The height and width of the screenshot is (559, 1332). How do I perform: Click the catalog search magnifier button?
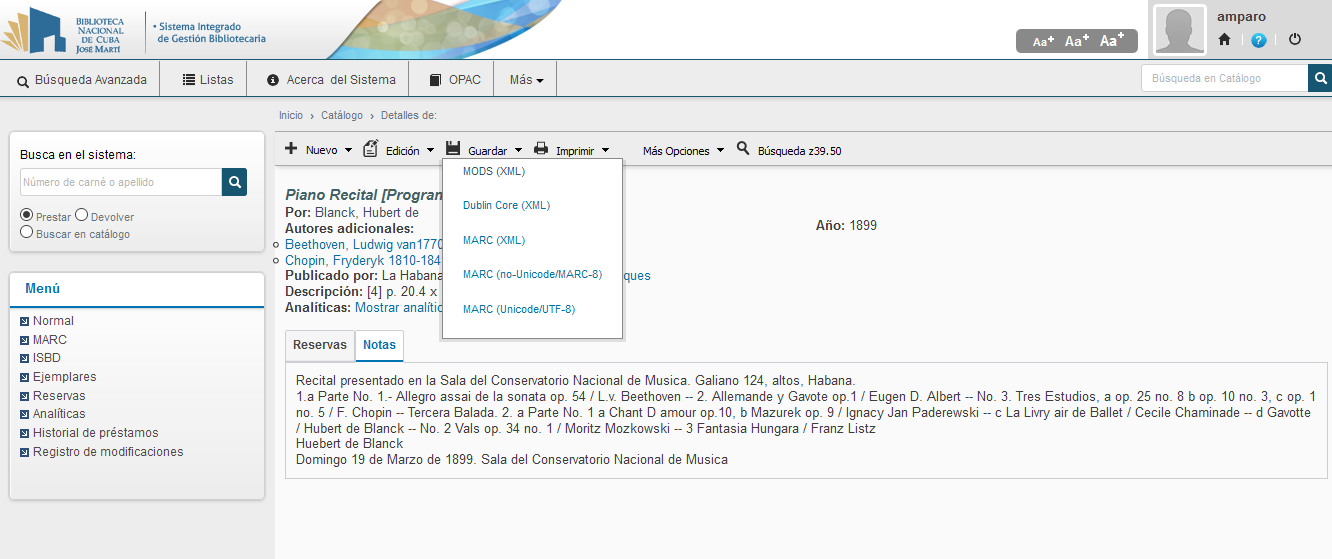coord(1320,78)
